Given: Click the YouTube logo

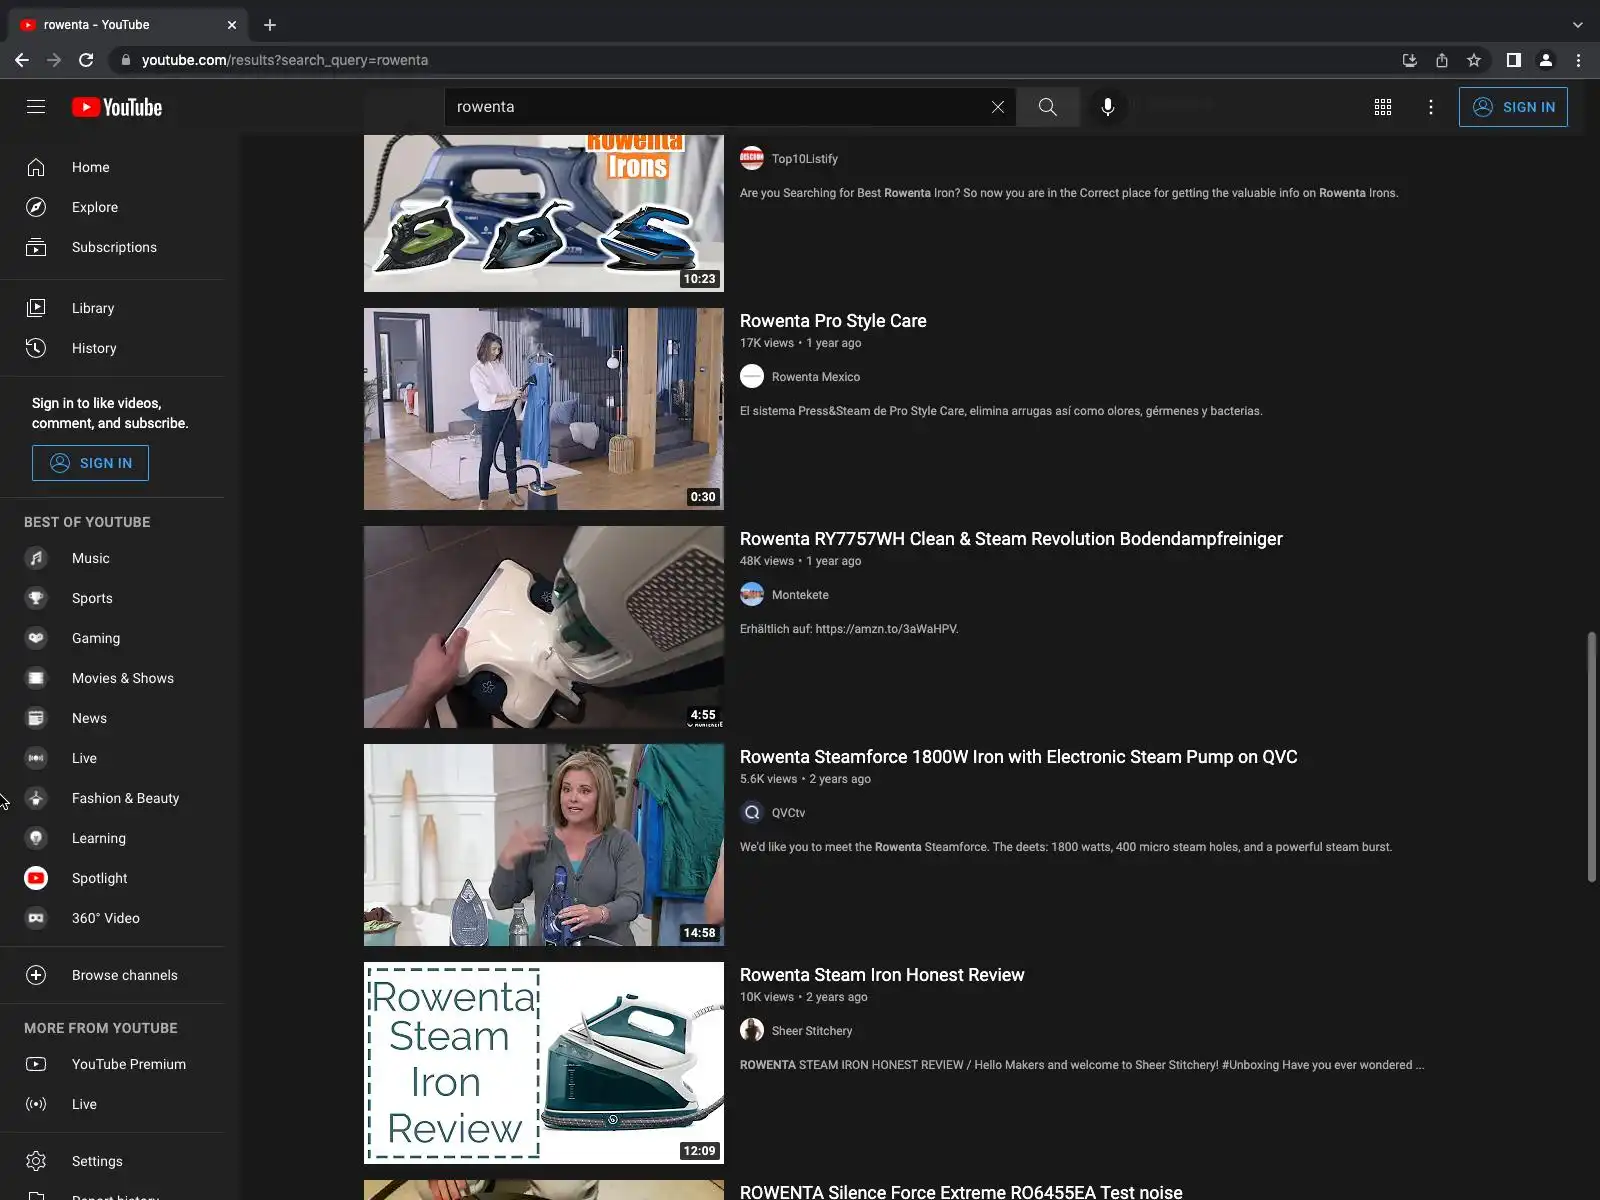Looking at the screenshot, I should point(117,107).
